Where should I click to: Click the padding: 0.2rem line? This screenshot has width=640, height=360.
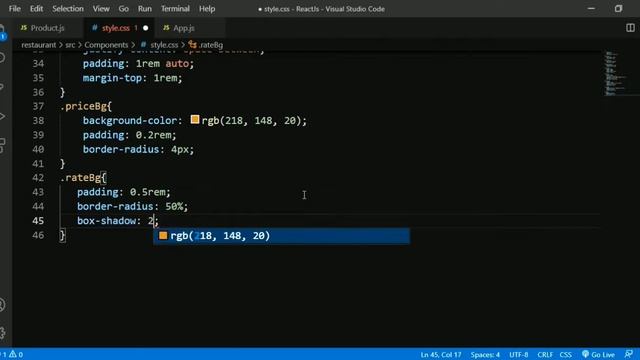[129, 135]
